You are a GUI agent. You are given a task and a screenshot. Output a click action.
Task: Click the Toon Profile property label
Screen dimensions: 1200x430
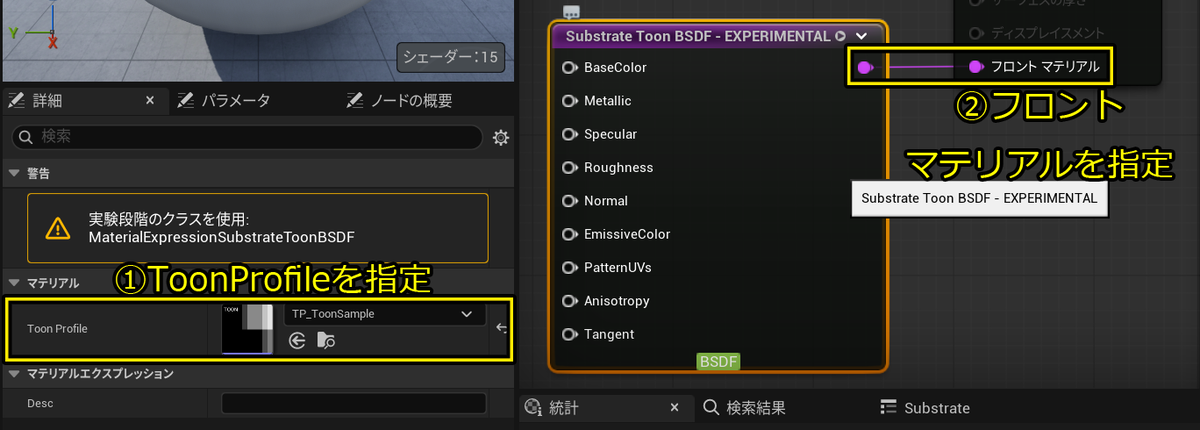pos(57,328)
